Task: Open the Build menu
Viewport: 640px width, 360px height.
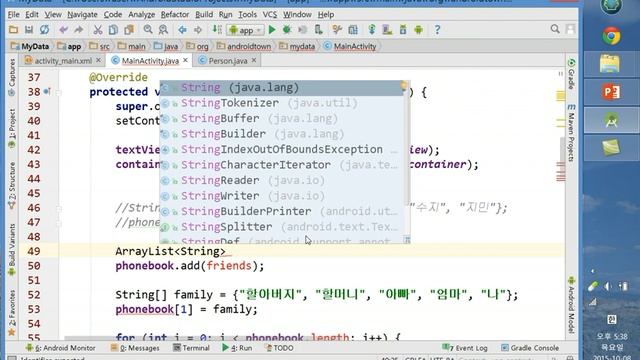Action: [x=204, y=14]
